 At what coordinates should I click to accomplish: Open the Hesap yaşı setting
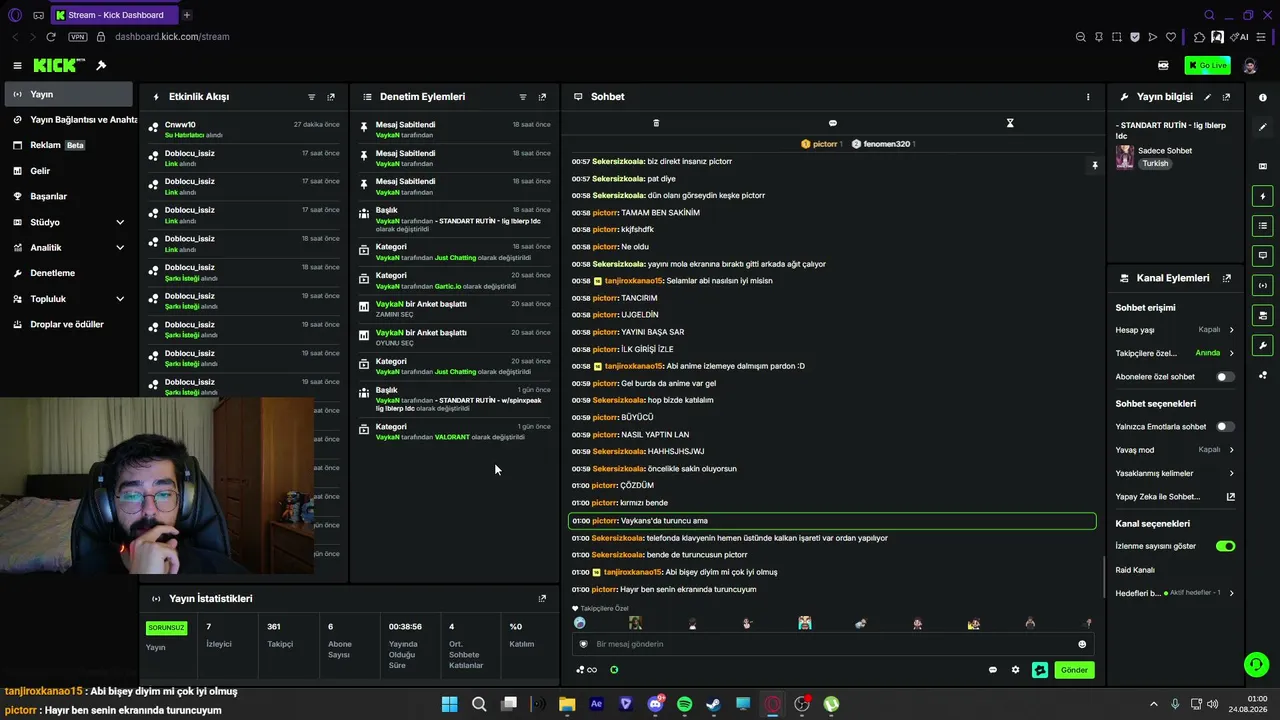pos(1175,330)
